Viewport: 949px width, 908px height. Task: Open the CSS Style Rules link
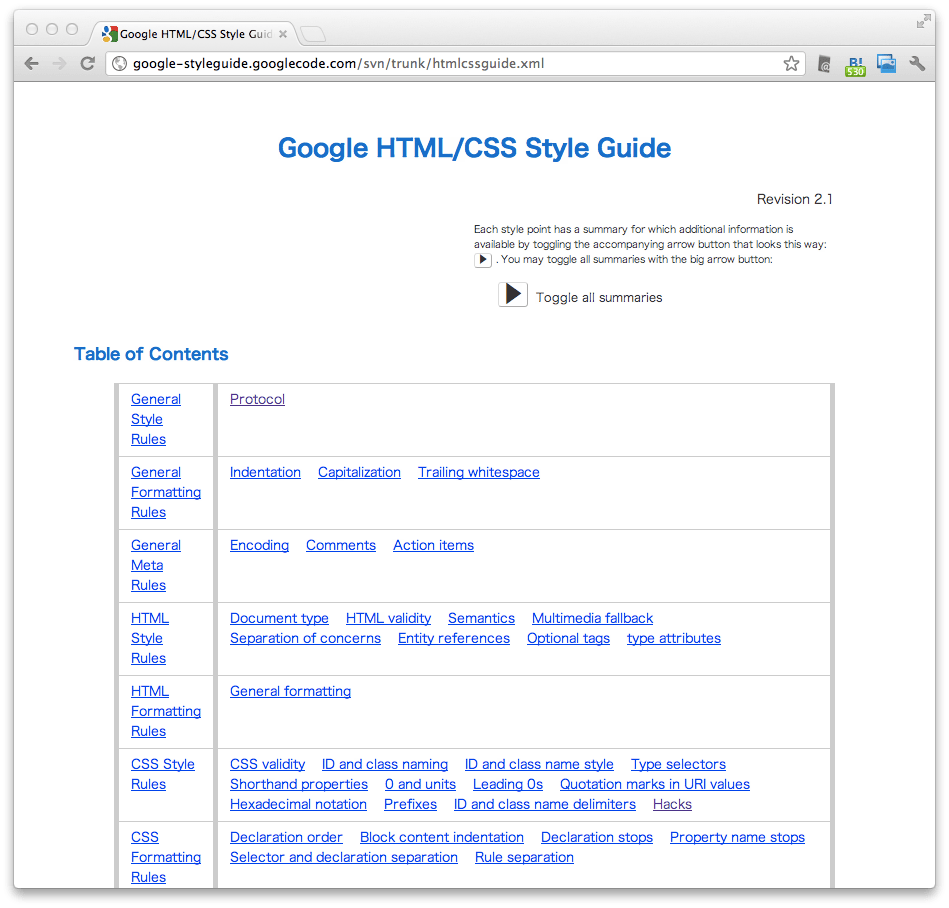point(163,774)
